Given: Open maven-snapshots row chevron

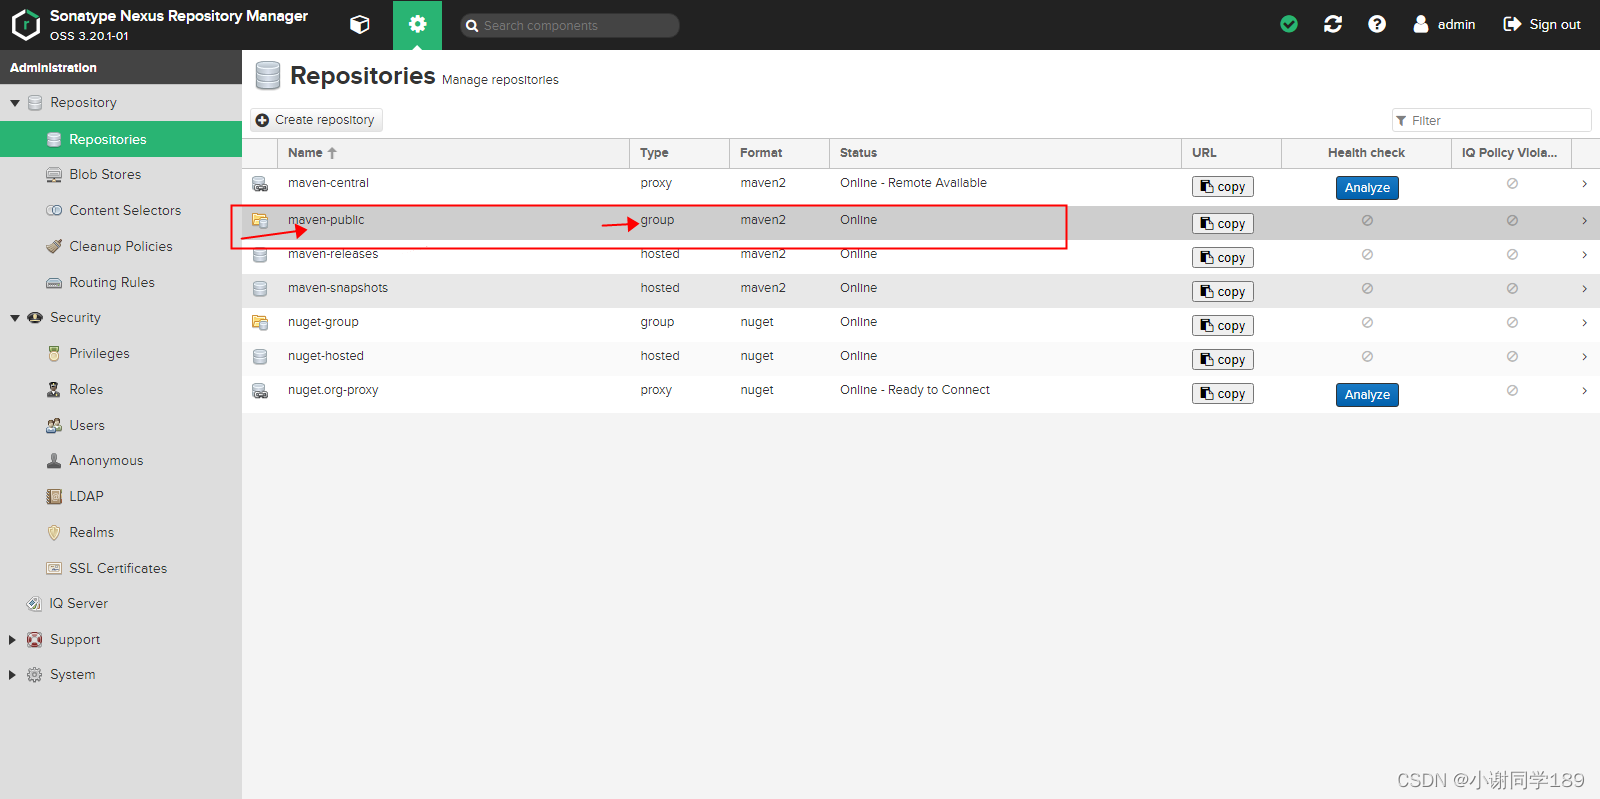Looking at the screenshot, I should [x=1585, y=289].
